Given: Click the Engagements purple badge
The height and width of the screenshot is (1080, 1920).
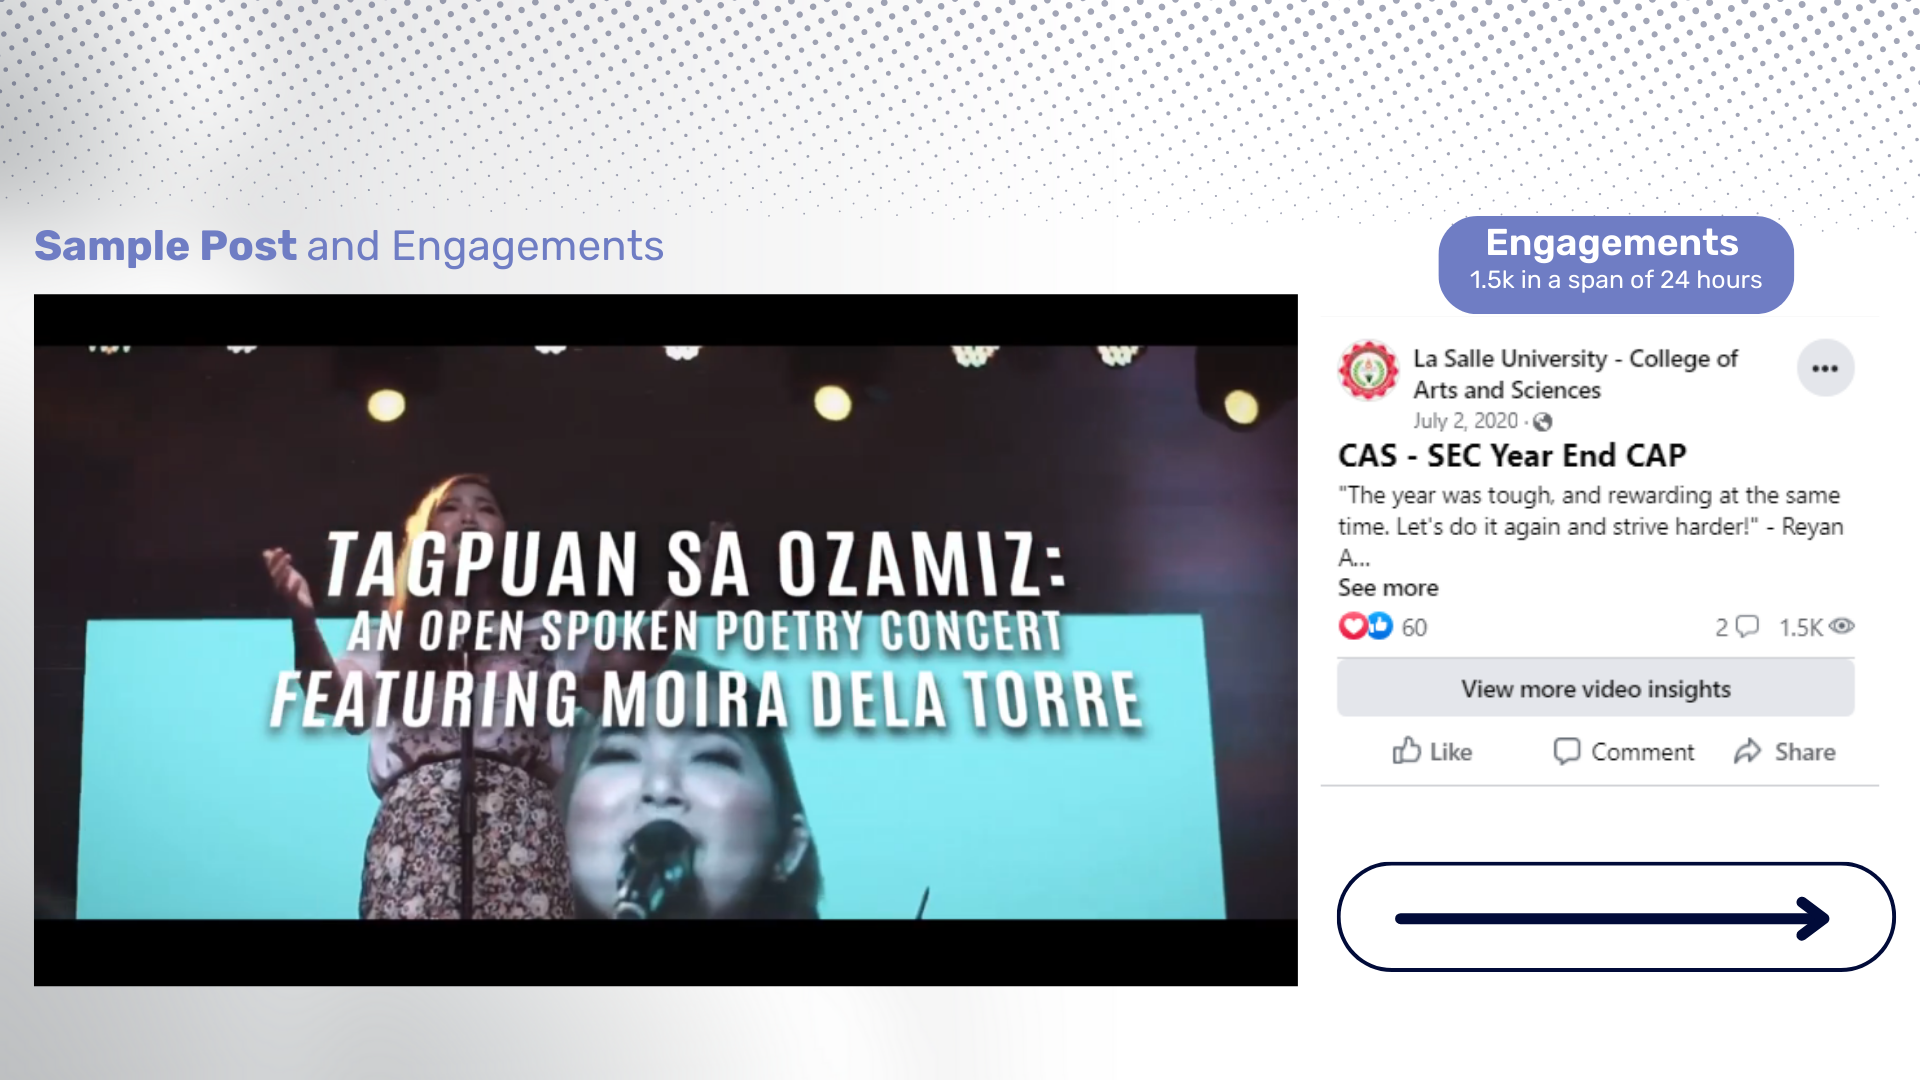Looking at the screenshot, I should tap(1615, 264).
